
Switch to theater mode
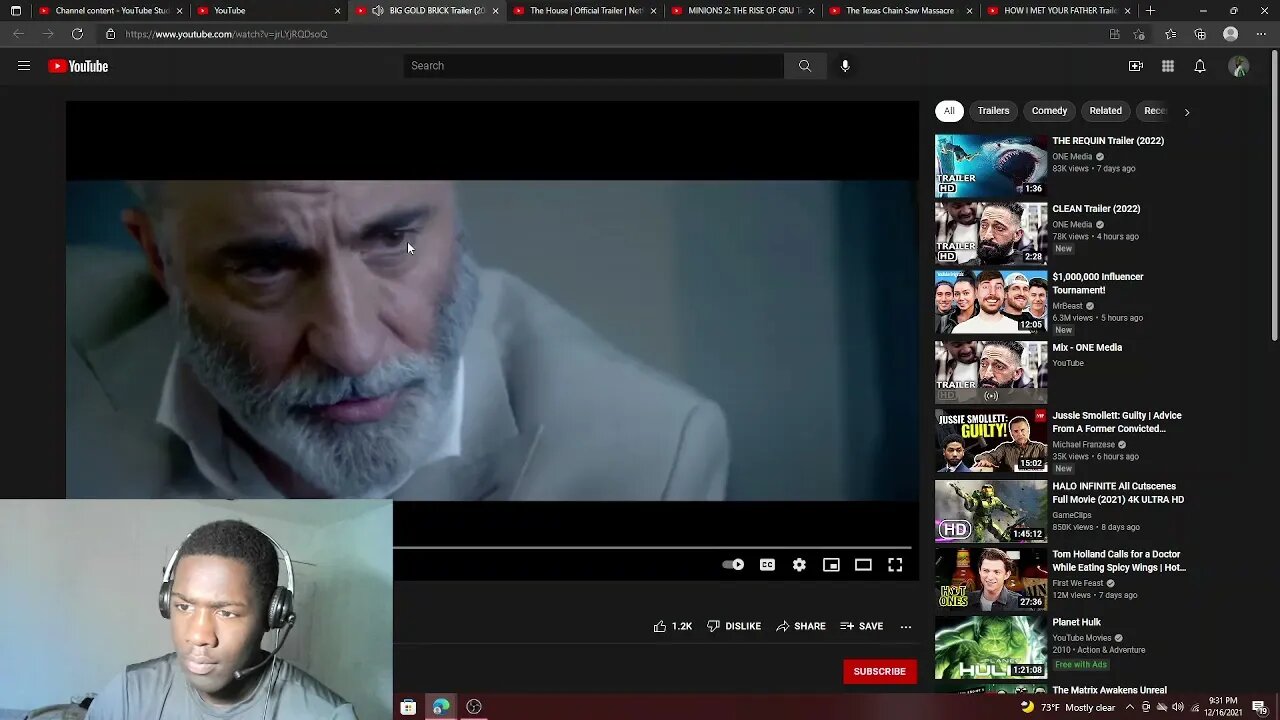pyautogui.click(x=863, y=565)
